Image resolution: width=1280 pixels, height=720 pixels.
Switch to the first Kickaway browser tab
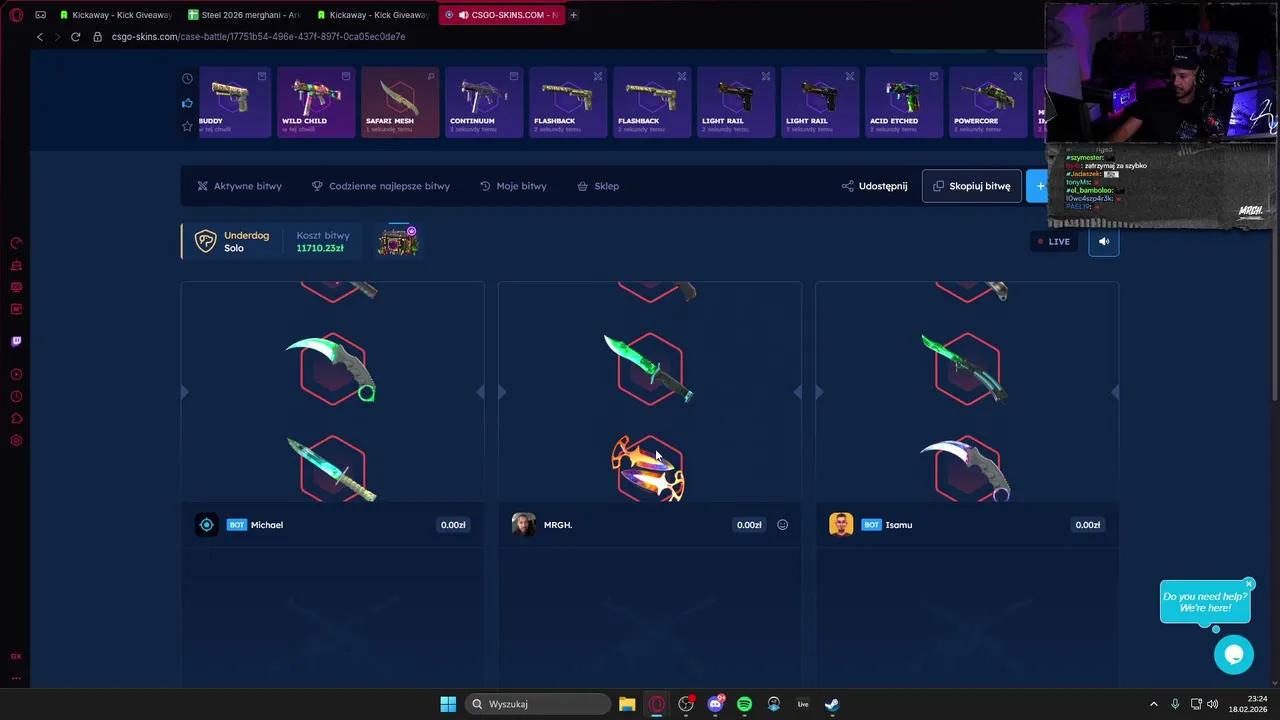(x=116, y=15)
